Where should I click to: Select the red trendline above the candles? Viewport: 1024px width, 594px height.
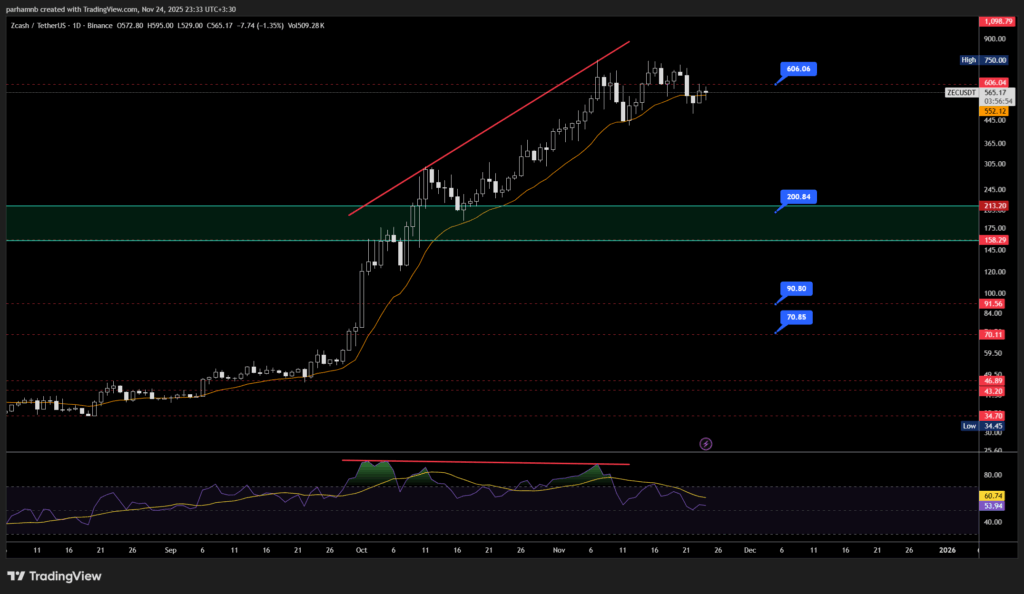(490, 127)
